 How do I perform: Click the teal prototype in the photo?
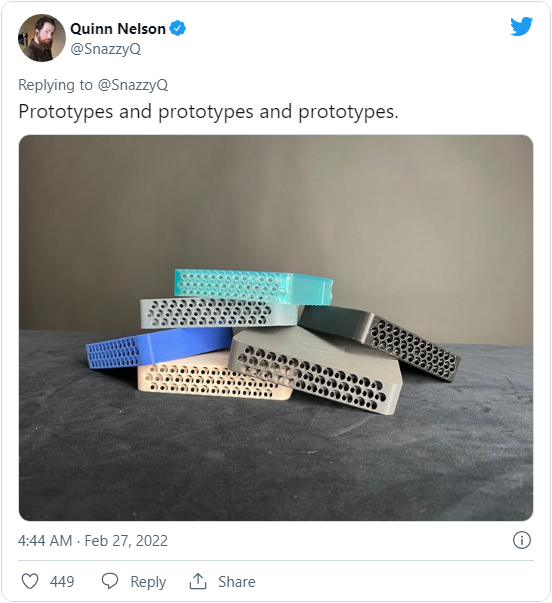pos(253,287)
